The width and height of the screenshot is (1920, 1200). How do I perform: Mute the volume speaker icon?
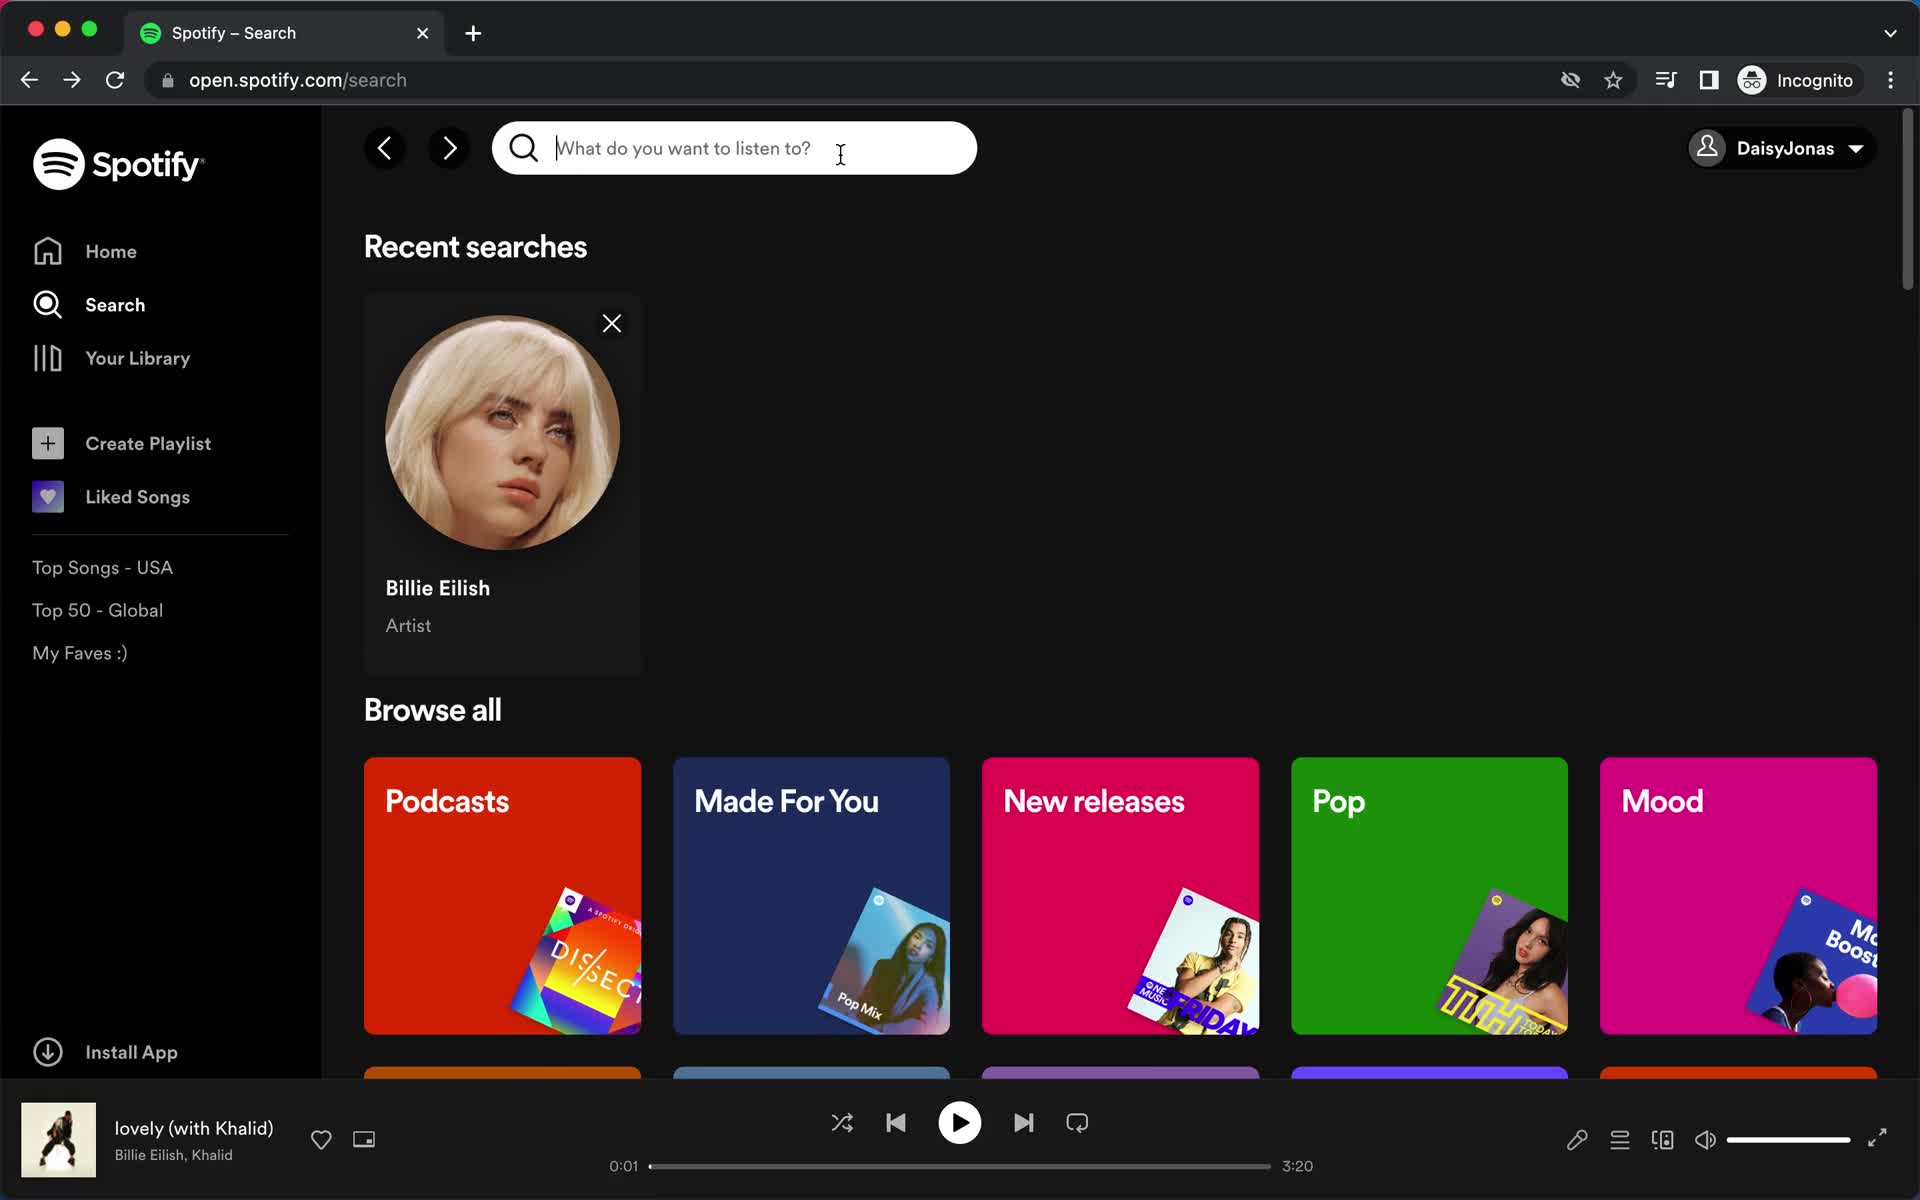point(1706,1139)
